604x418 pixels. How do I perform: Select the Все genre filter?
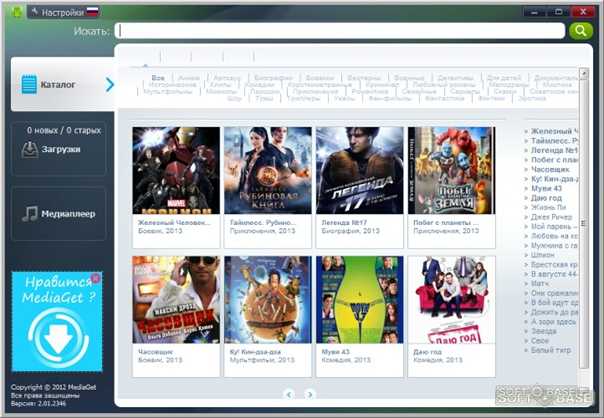[x=158, y=78]
